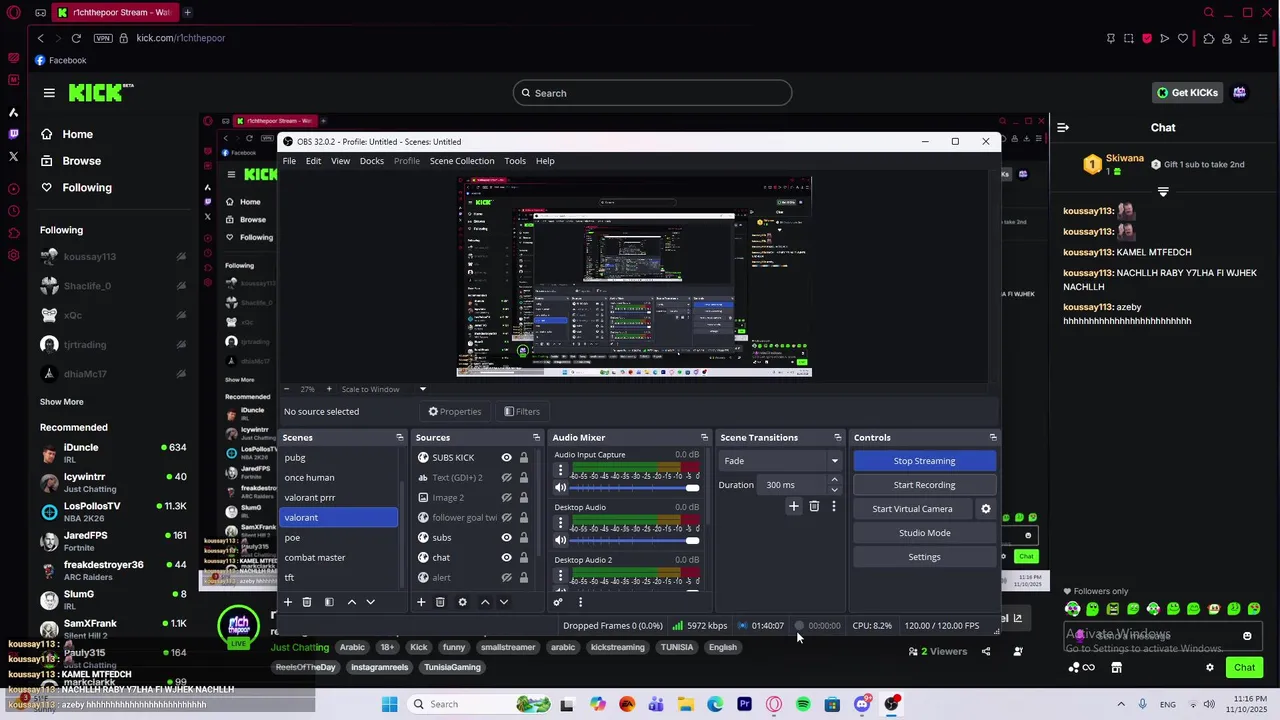Viewport: 1280px width, 720px height.
Task: Open the Kick chat settings gear
Action: 1209,667
